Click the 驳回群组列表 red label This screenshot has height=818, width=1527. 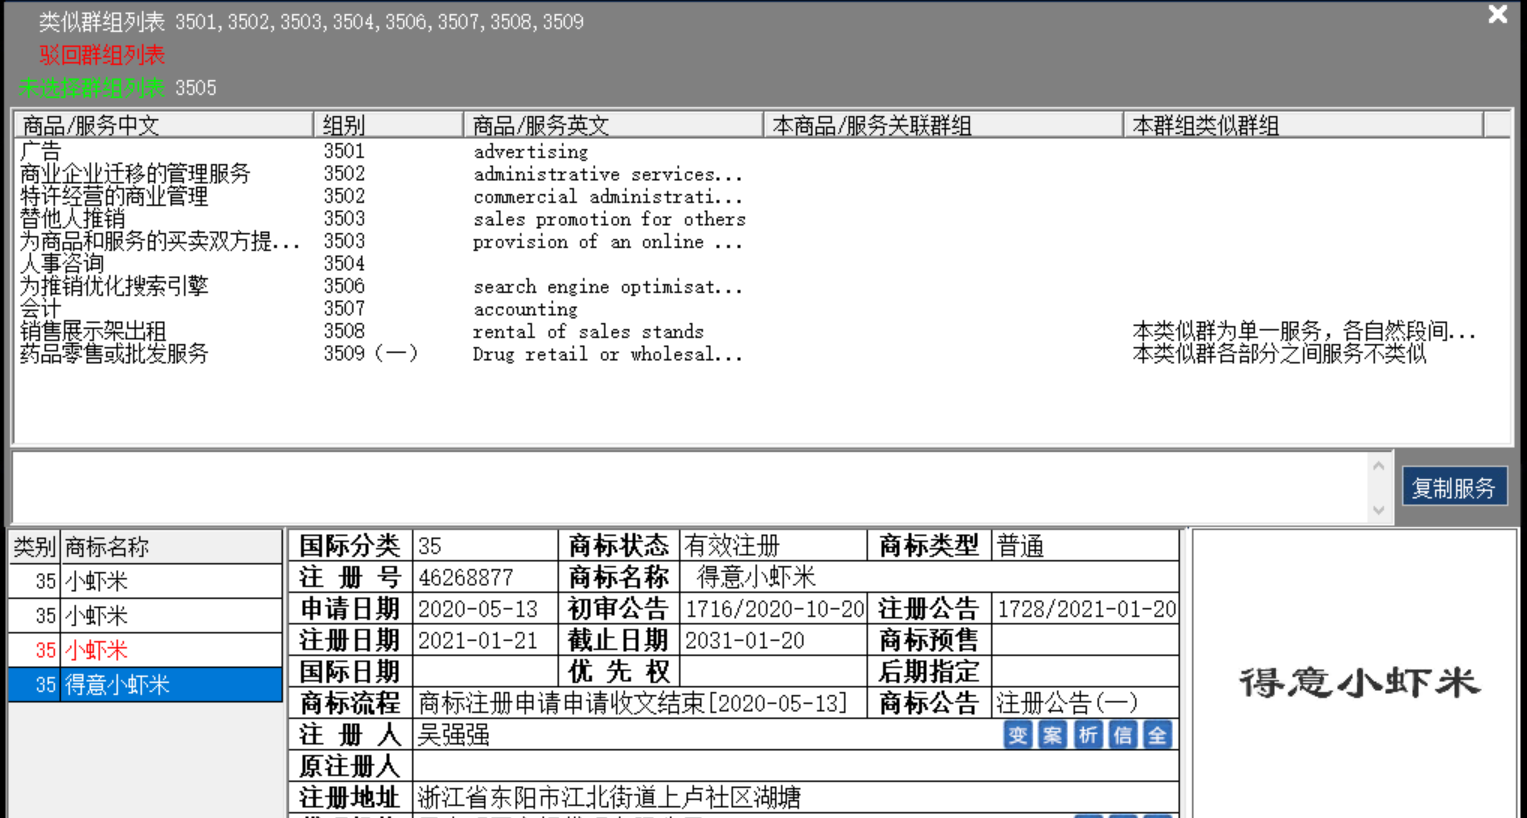[102, 55]
